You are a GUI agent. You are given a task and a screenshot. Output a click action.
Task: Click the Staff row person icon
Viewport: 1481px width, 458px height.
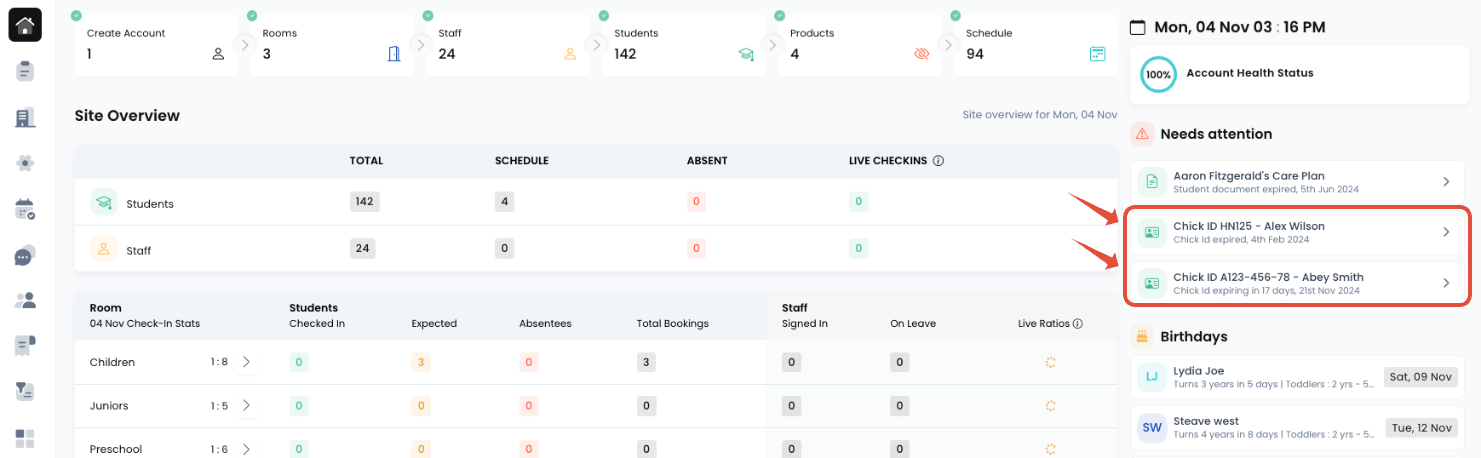point(104,249)
